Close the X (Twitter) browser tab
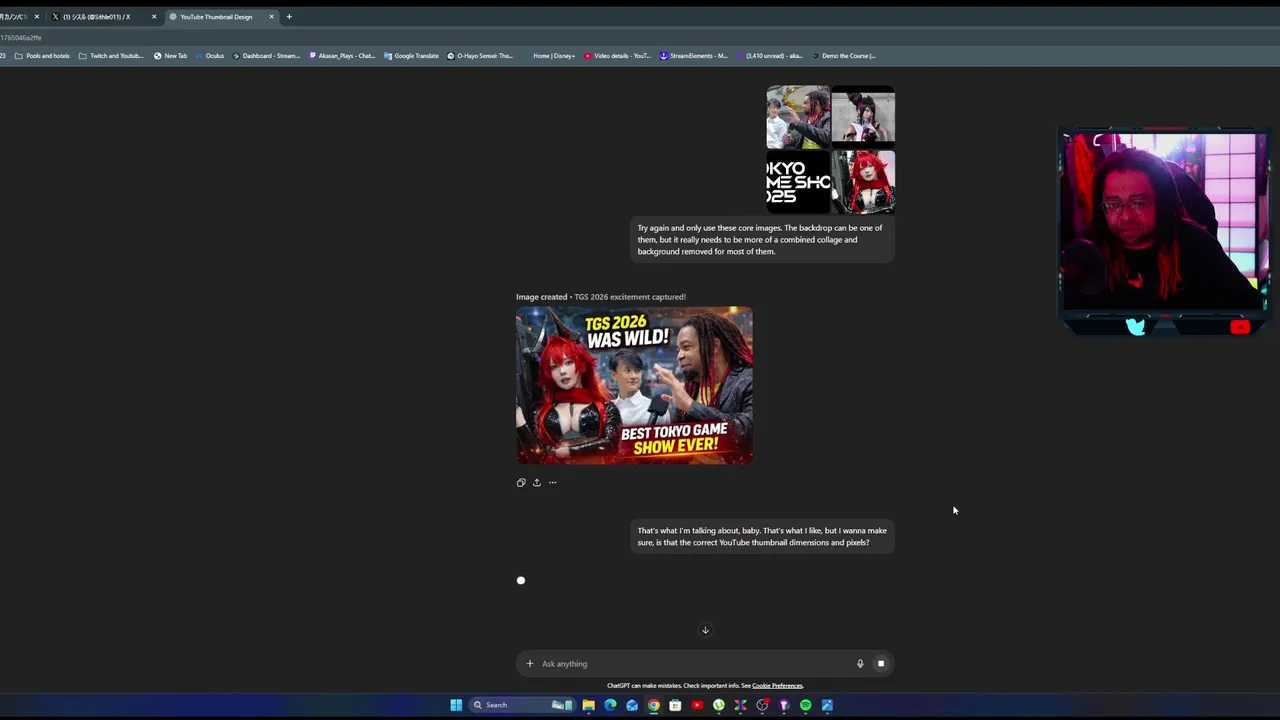The height and width of the screenshot is (720, 1280). click(x=154, y=16)
